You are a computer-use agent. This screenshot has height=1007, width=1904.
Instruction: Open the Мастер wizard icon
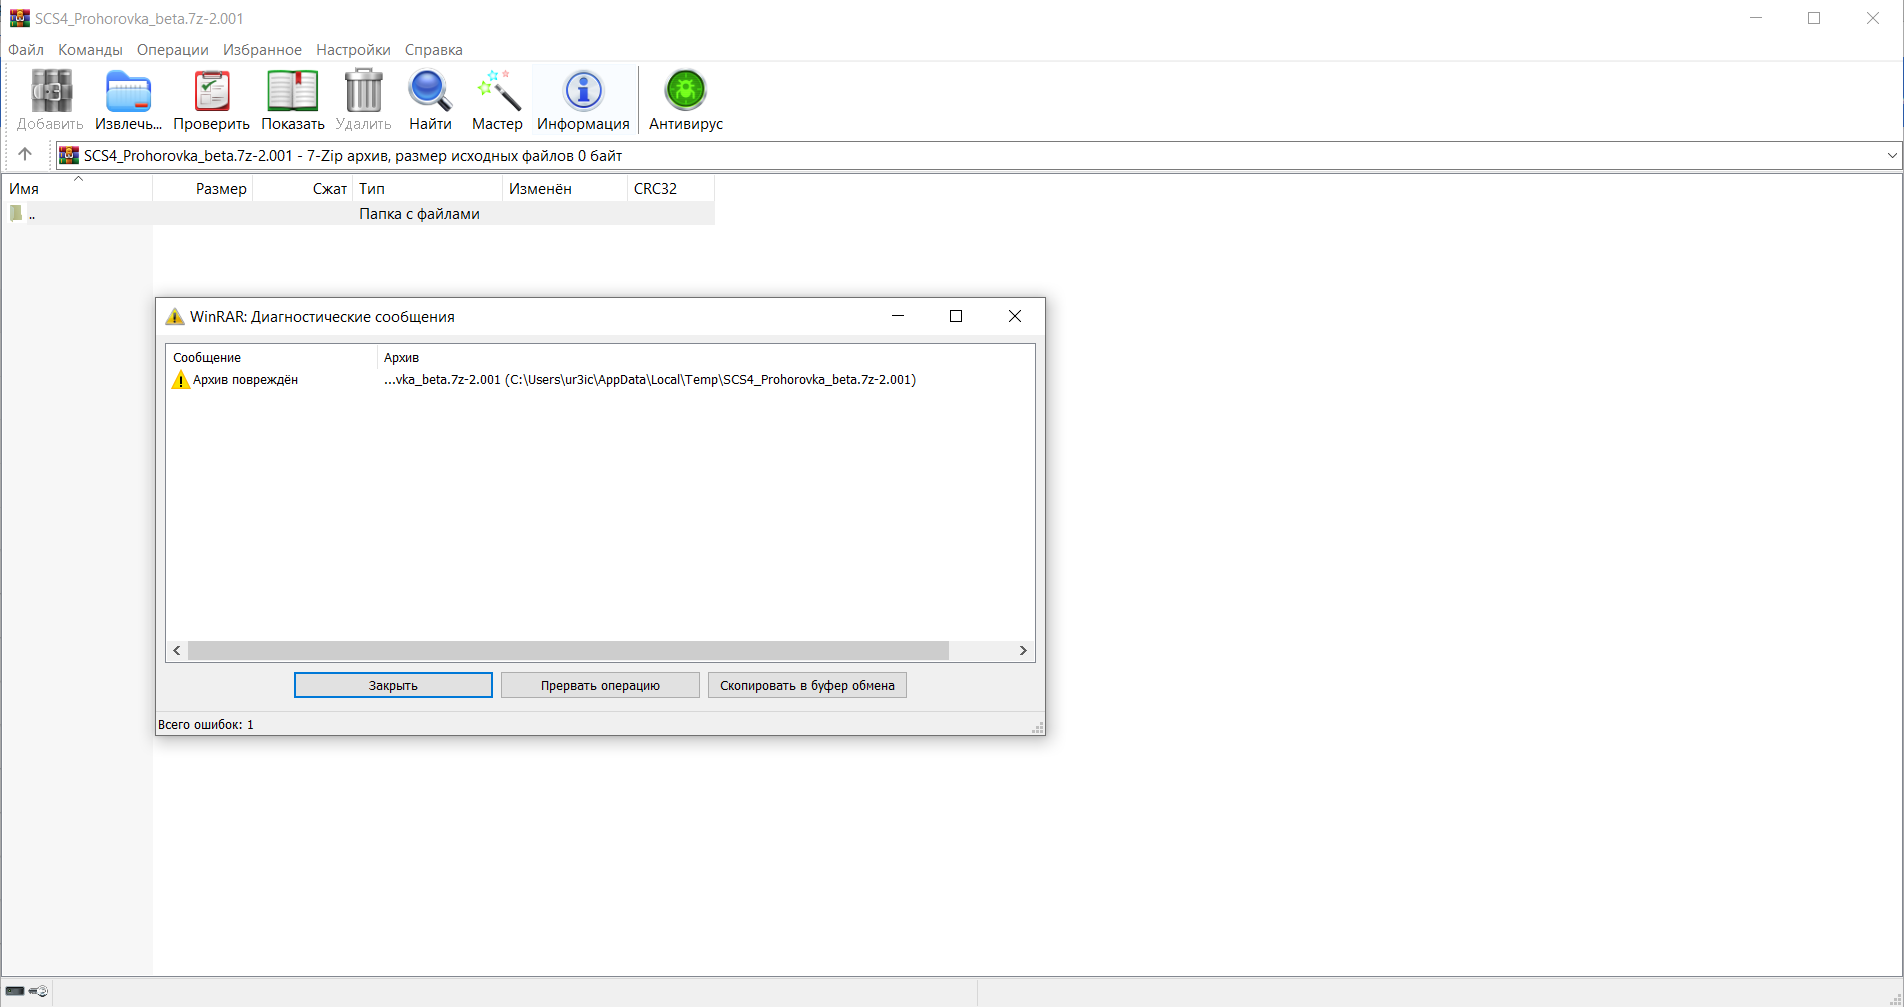click(497, 92)
